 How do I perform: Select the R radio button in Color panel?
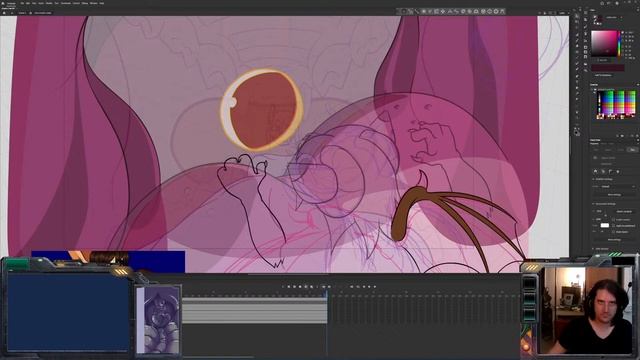622,47
